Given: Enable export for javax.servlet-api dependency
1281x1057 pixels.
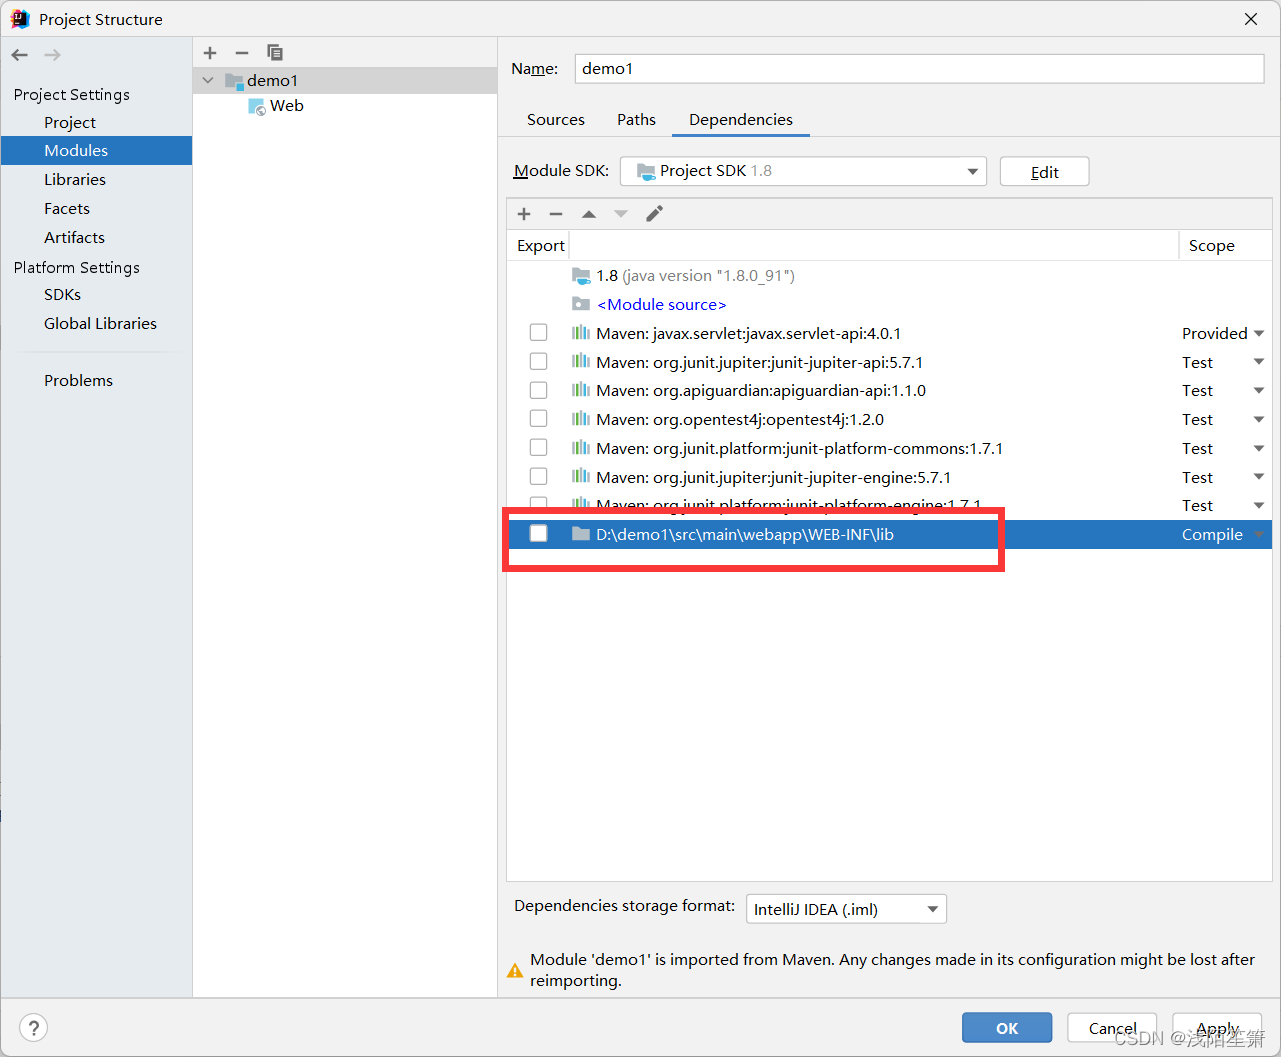Looking at the screenshot, I should (x=538, y=332).
